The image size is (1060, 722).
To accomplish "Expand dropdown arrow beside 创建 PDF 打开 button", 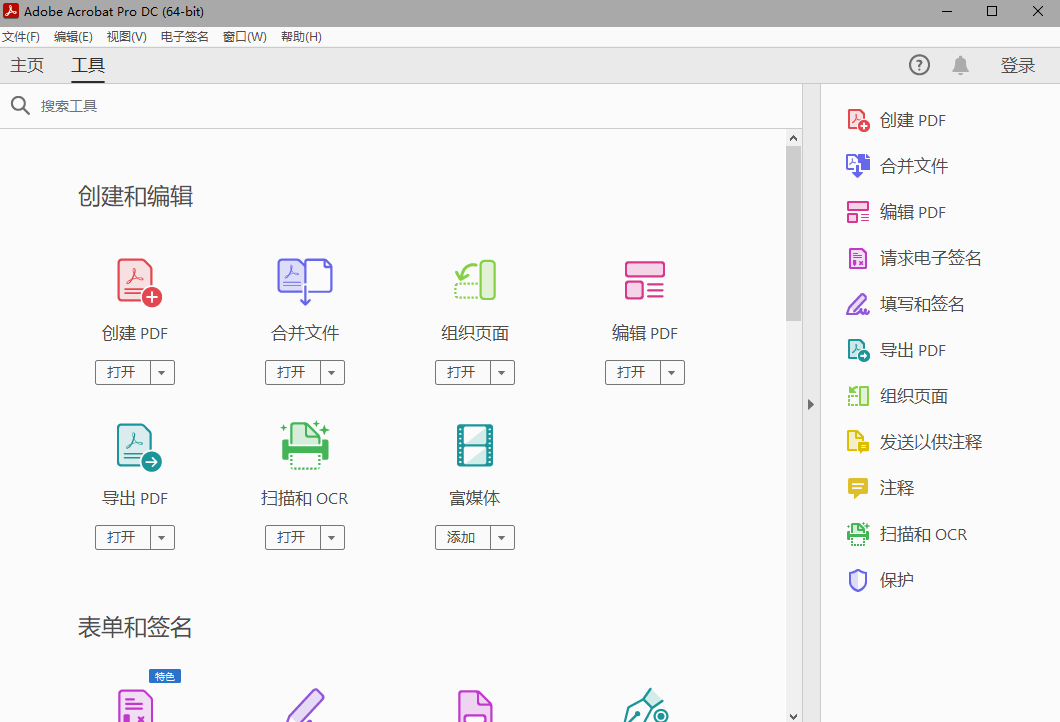I will point(162,372).
